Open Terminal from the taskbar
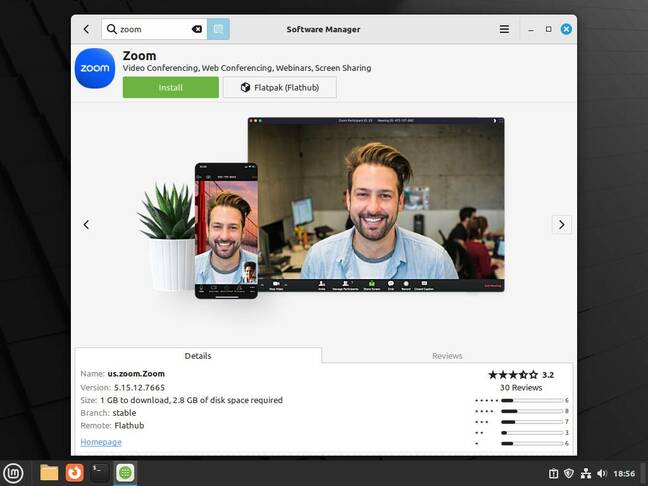The width and height of the screenshot is (648, 486). 100,473
